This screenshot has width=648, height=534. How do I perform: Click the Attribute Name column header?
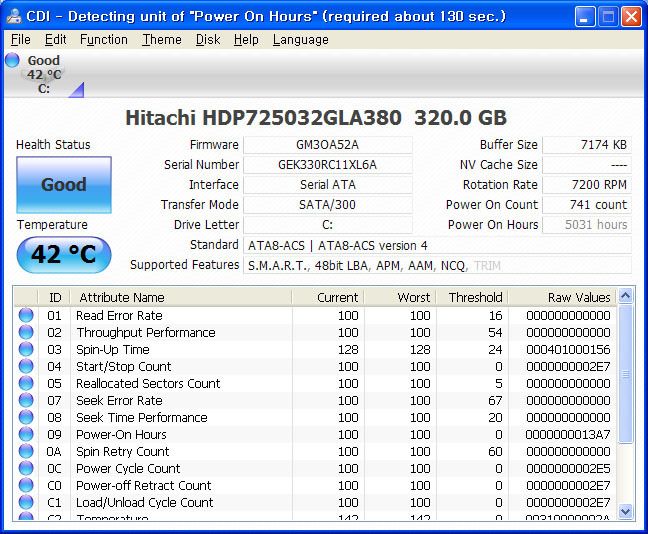click(181, 297)
